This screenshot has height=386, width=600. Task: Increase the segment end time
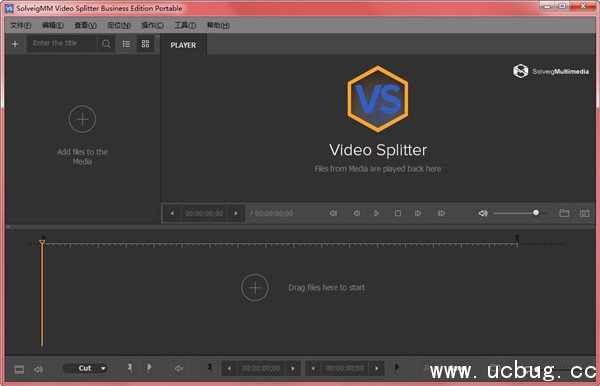[x=377, y=368]
